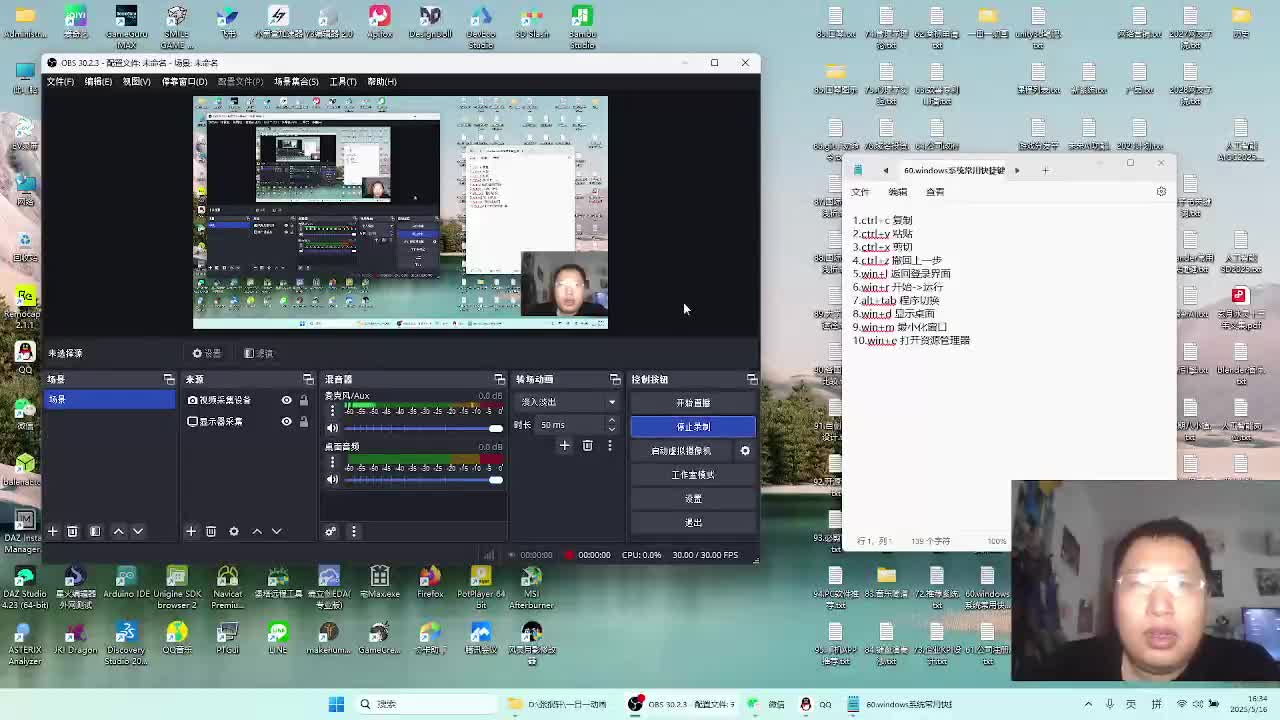The image size is (1280, 720).
Task: Select 视频采集设备 source row
Action: (x=249, y=400)
